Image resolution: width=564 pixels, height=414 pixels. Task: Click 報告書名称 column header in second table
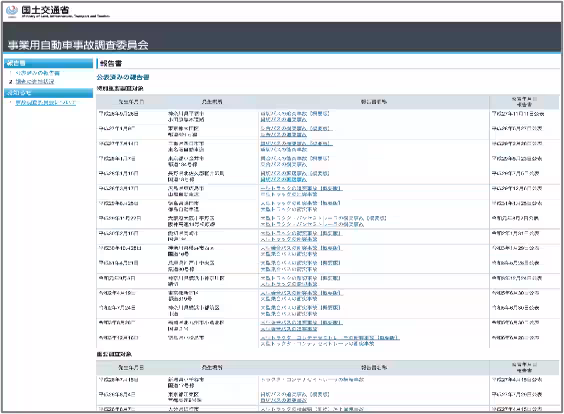click(374, 368)
